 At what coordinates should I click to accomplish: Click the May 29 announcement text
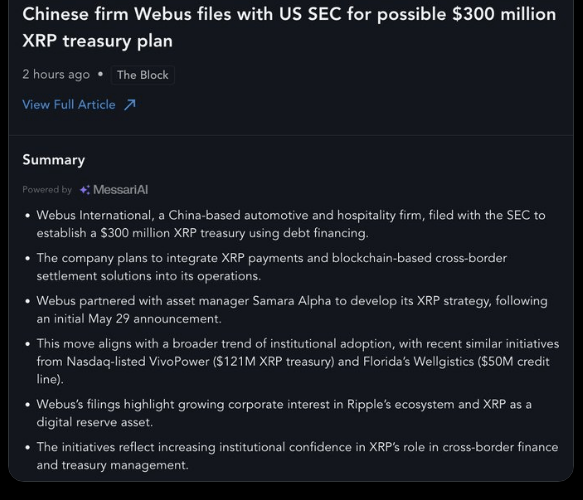[155, 319]
